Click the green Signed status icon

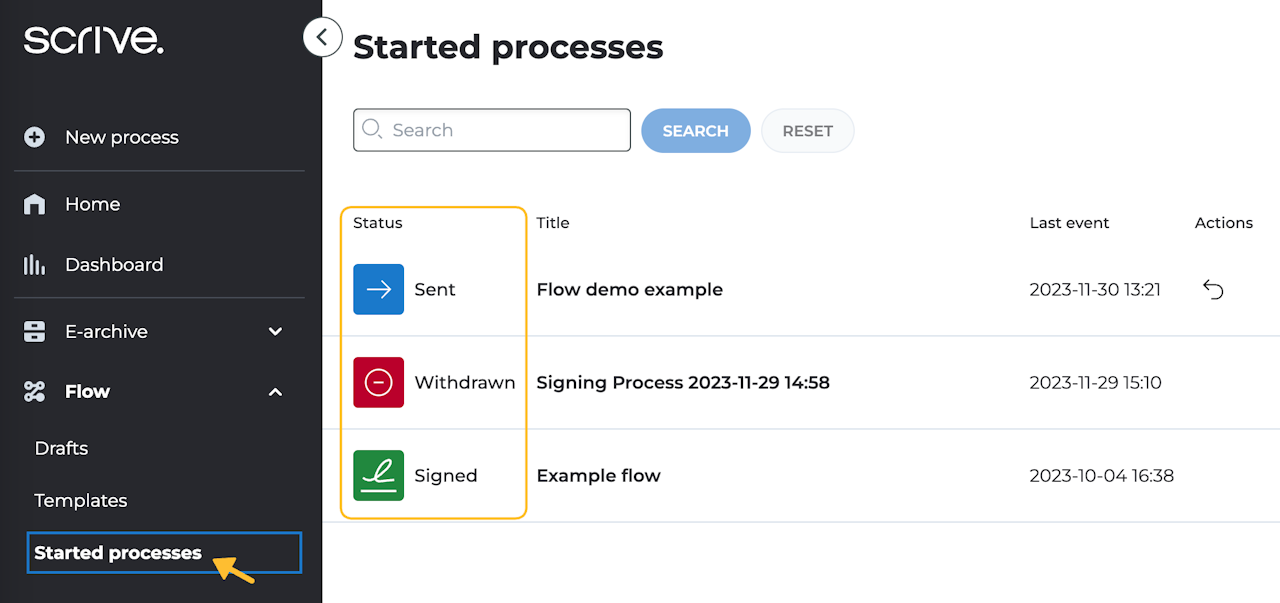pos(378,475)
